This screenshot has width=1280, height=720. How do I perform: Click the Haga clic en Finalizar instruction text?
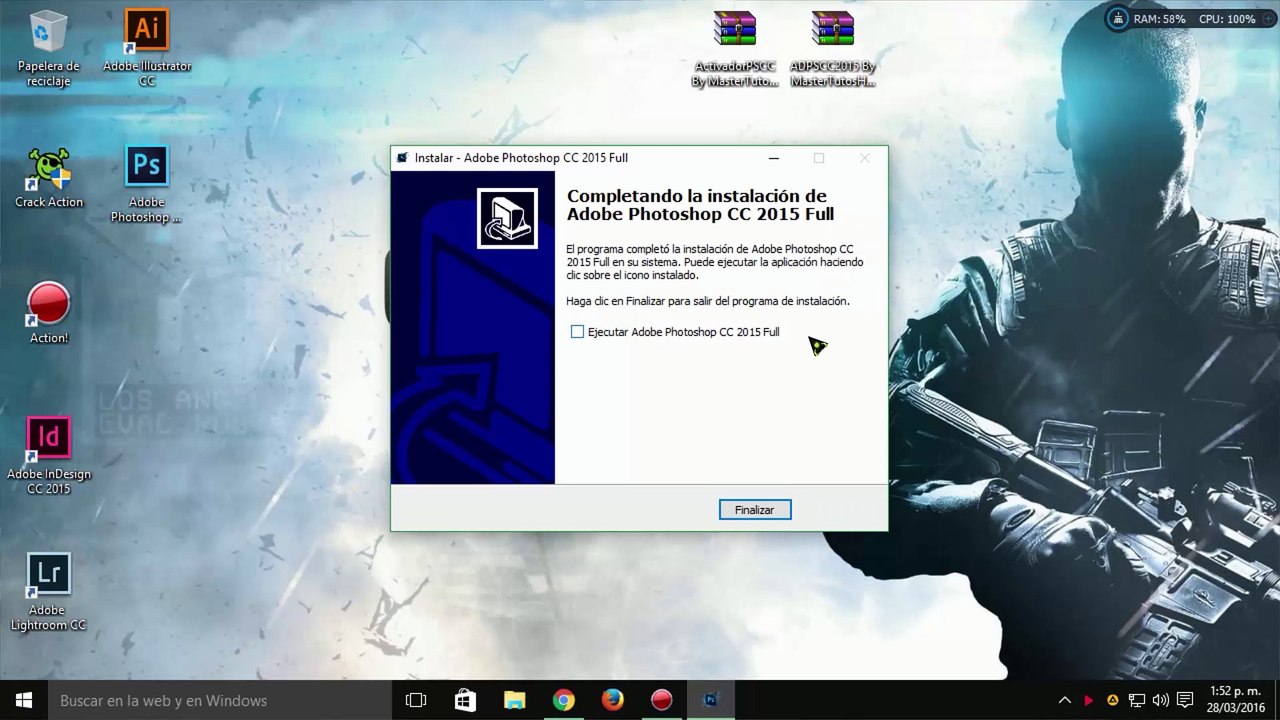coord(707,301)
